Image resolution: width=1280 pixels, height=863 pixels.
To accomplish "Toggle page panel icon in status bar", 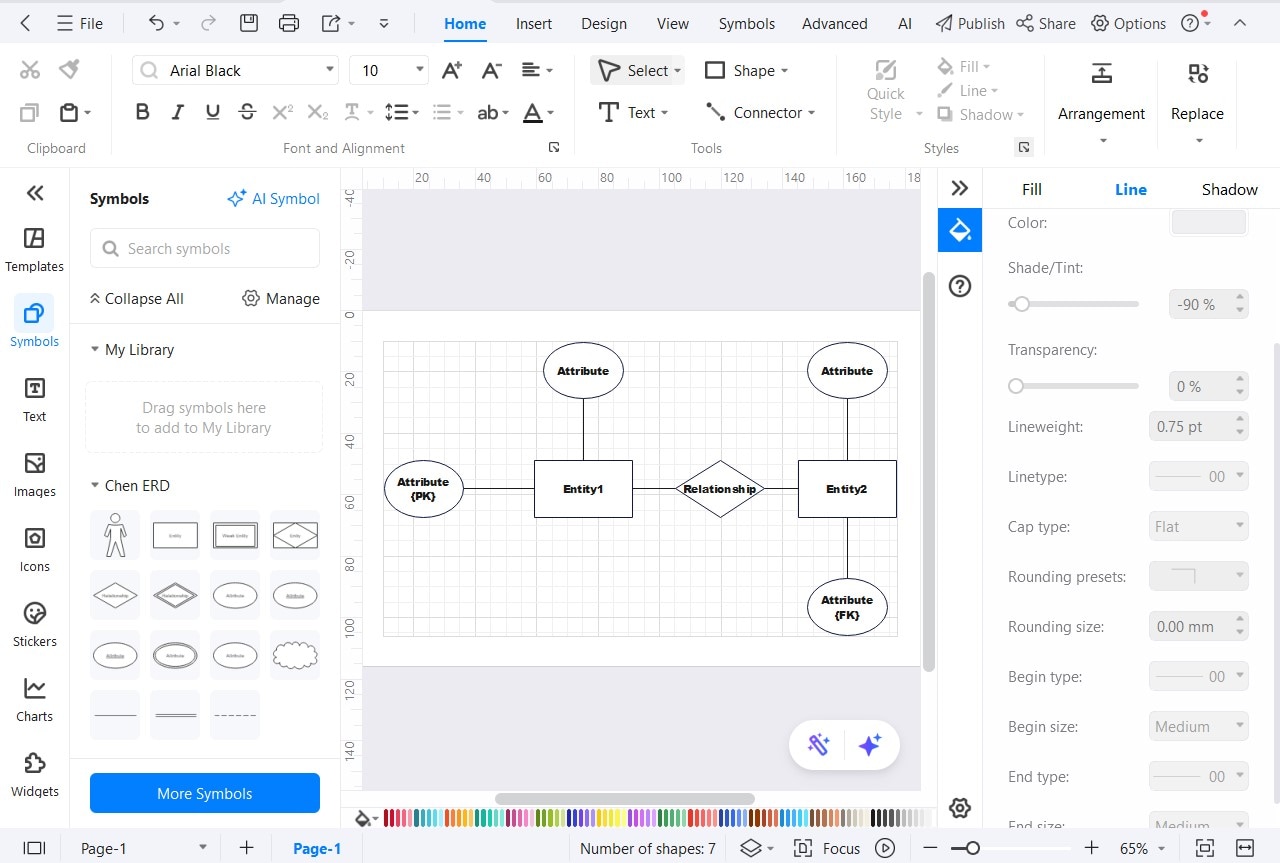I will 34,848.
